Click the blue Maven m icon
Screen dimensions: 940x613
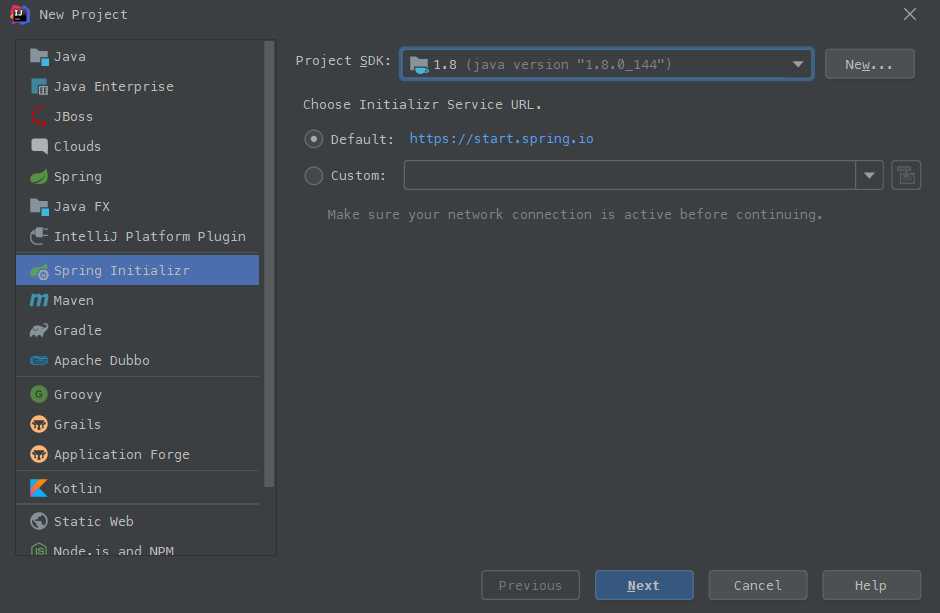pos(39,300)
